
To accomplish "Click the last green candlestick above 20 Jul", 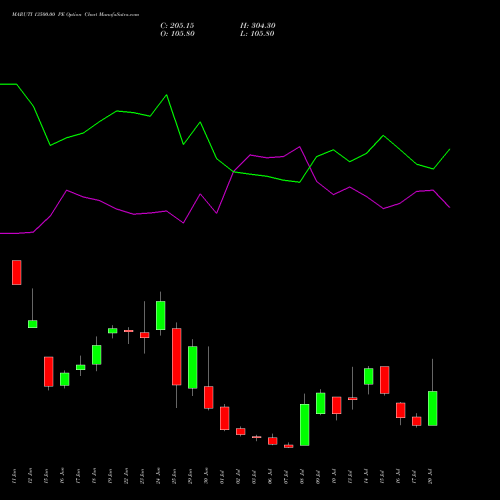I will [433, 408].
